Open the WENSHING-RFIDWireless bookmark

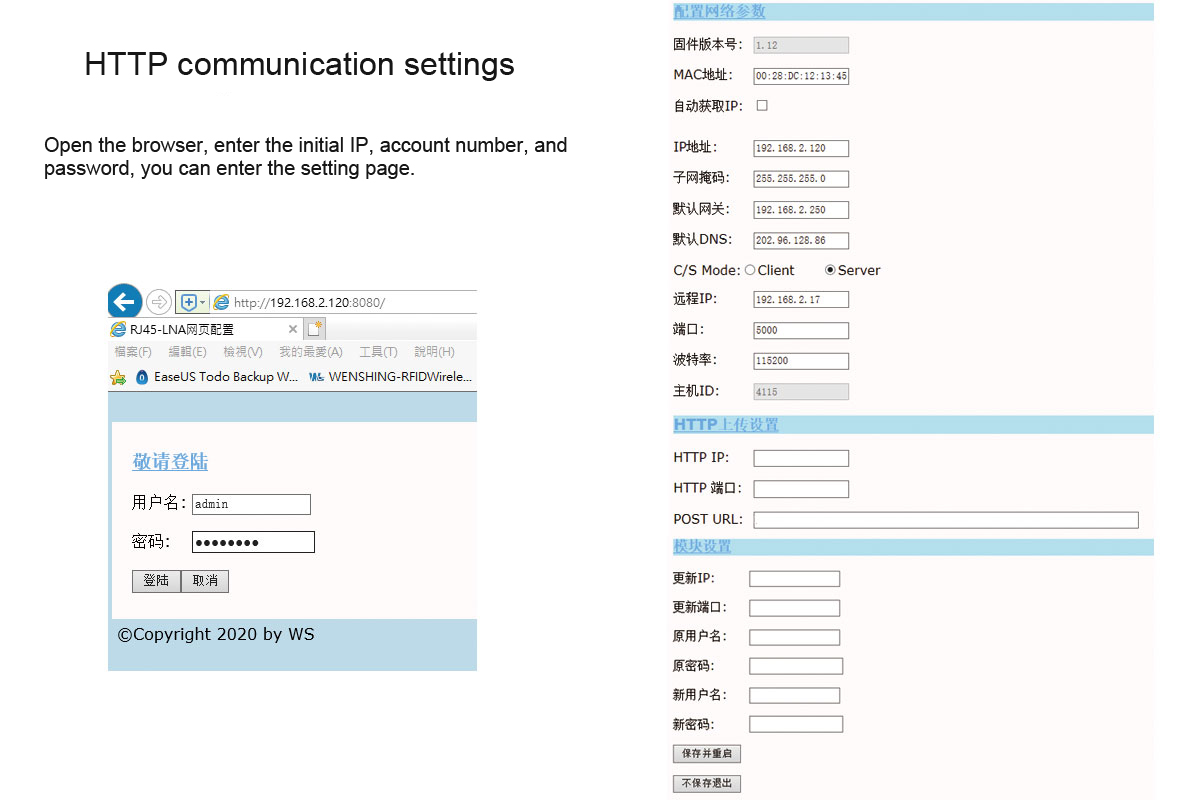[x=391, y=377]
